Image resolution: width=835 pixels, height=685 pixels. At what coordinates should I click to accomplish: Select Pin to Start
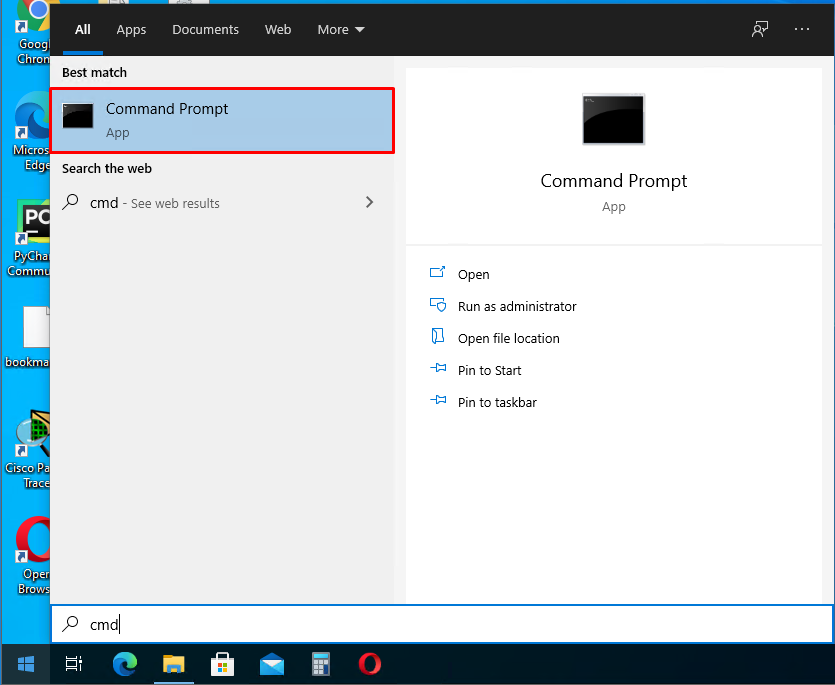click(489, 370)
